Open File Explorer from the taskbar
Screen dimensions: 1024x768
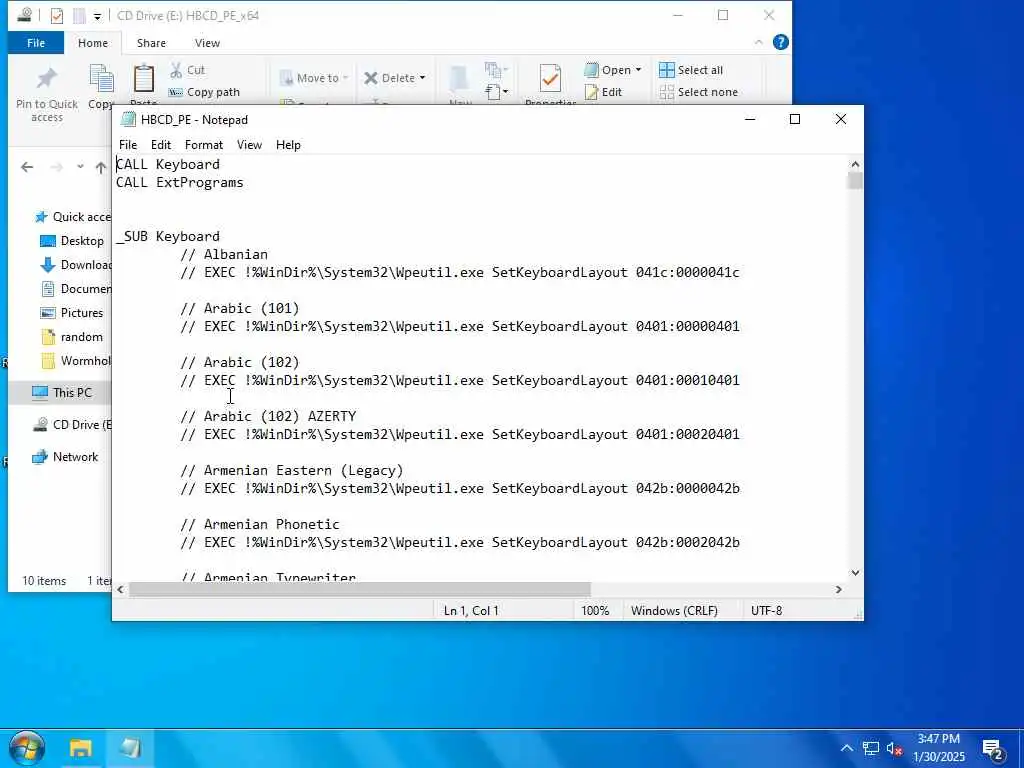pyautogui.click(x=80, y=748)
